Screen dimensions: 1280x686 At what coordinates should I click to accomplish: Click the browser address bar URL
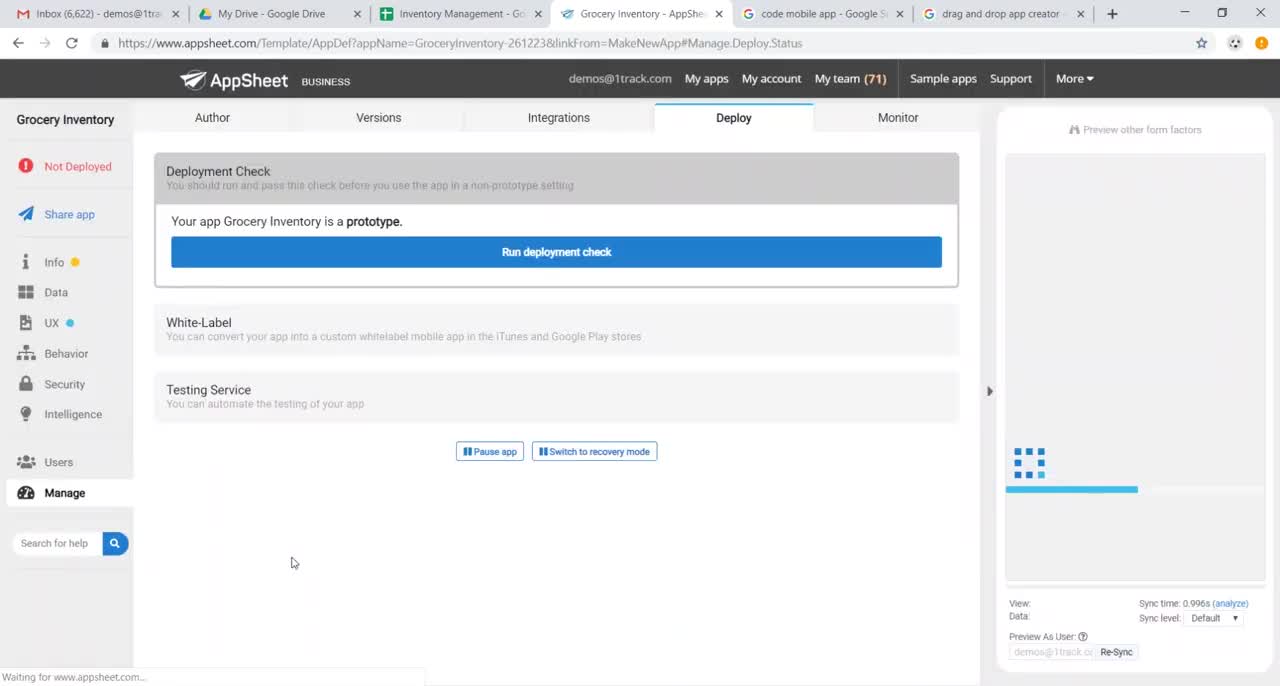pos(460,43)
